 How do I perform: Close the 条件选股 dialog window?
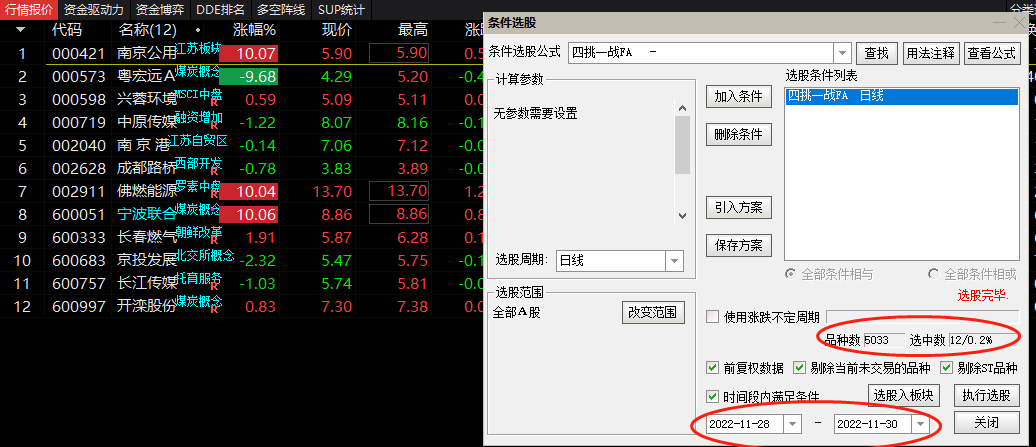pyautogui.click(x=1020, y=23)
